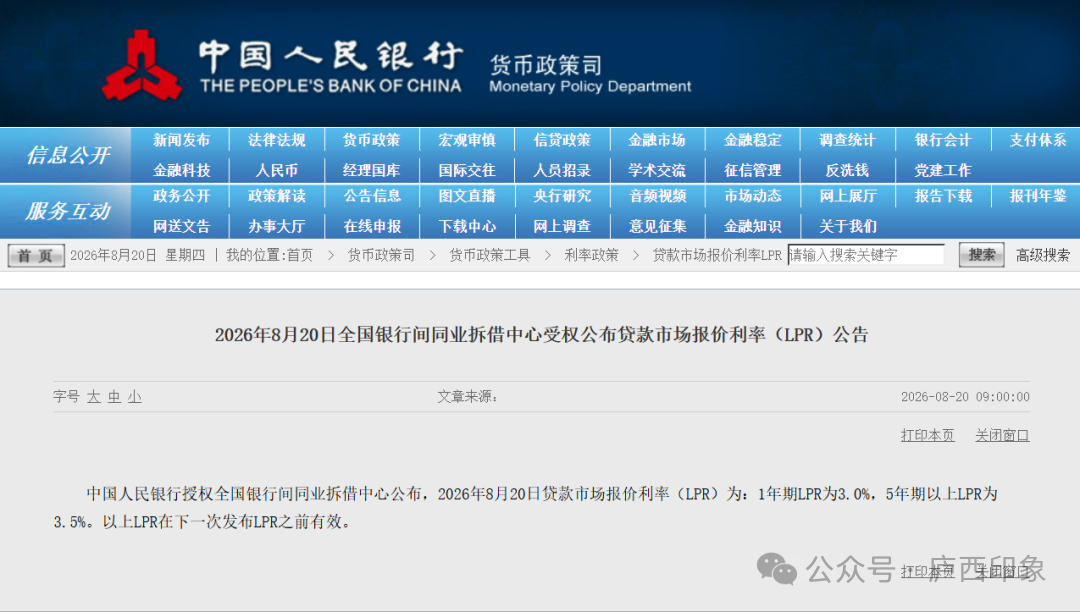
Task: Click the 服务互动 section header
Action: click(68, 211)
